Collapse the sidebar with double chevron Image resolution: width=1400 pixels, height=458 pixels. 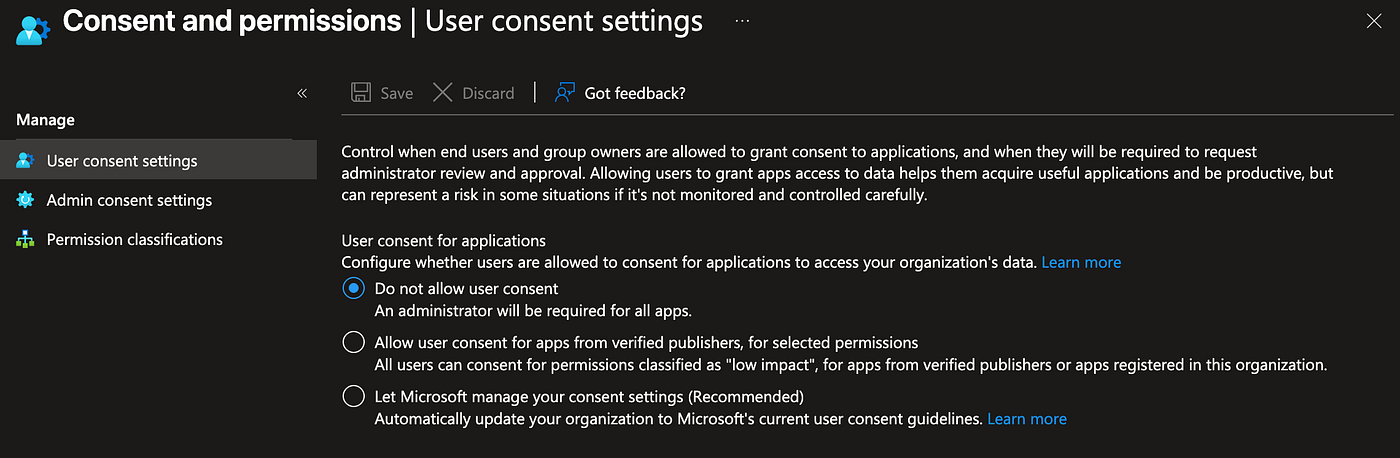pos(302,93)
